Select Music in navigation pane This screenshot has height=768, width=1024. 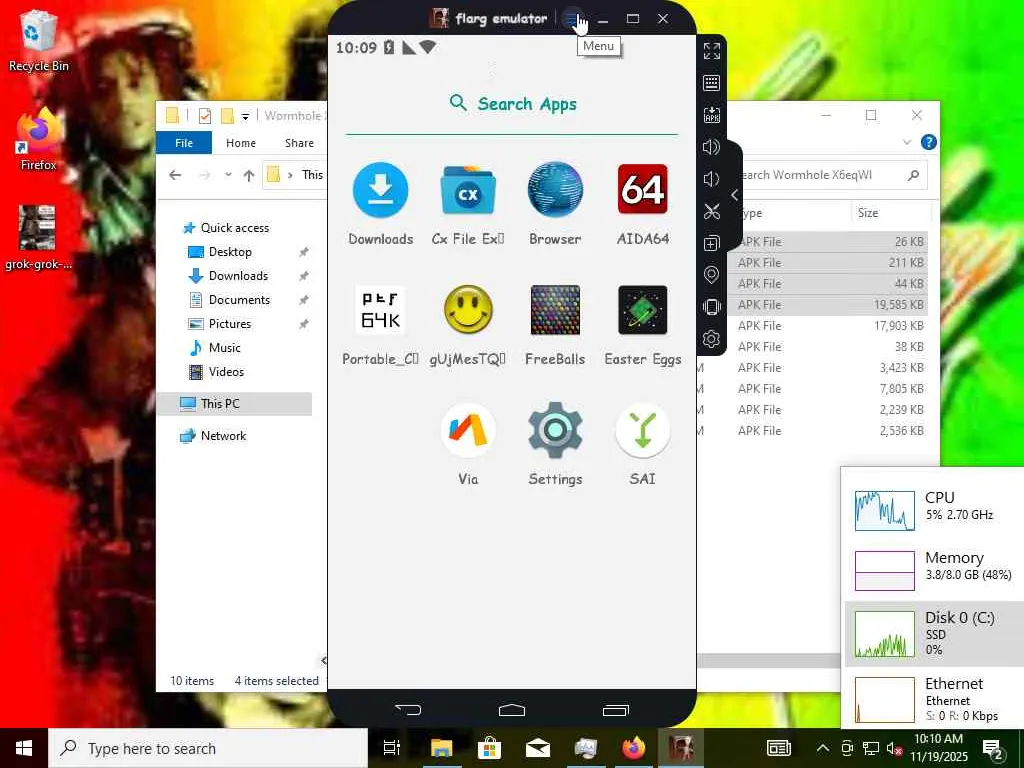pos(224,348)
